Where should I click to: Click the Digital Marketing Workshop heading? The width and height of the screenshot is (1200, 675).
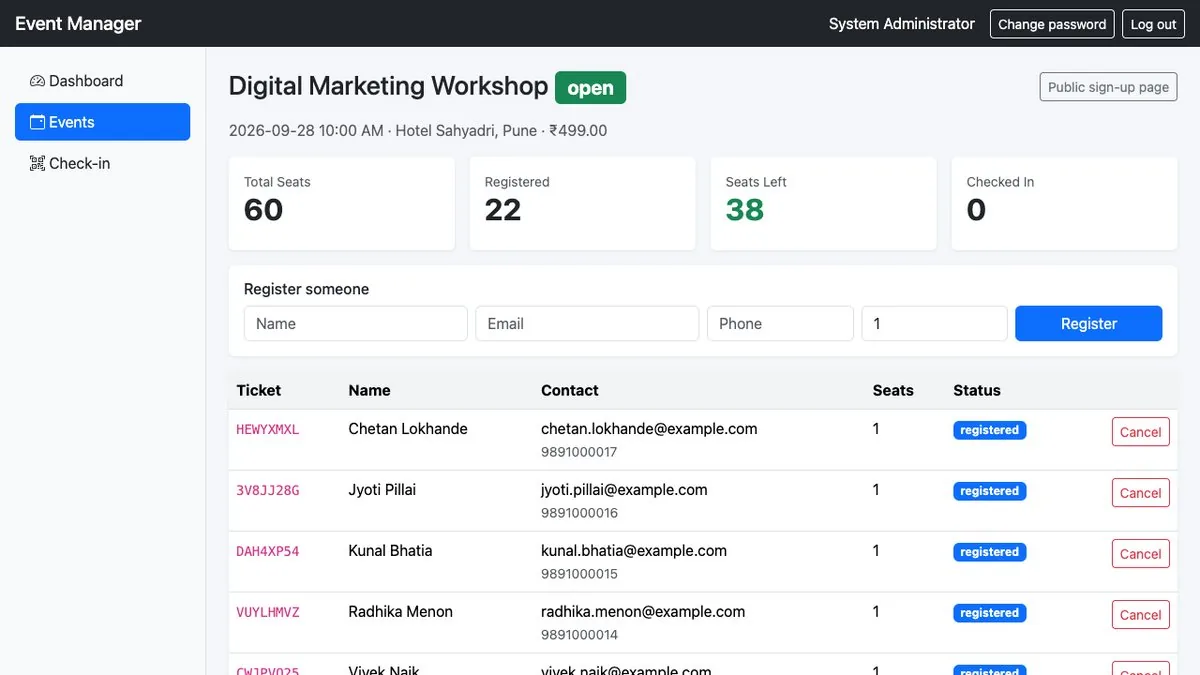[x=388, y=86]
